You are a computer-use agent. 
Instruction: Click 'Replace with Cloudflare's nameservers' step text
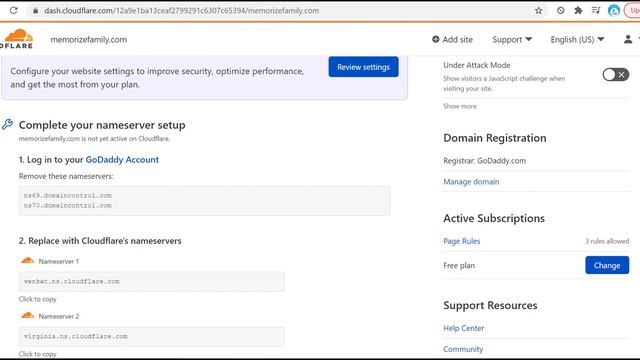click(104, 241)
